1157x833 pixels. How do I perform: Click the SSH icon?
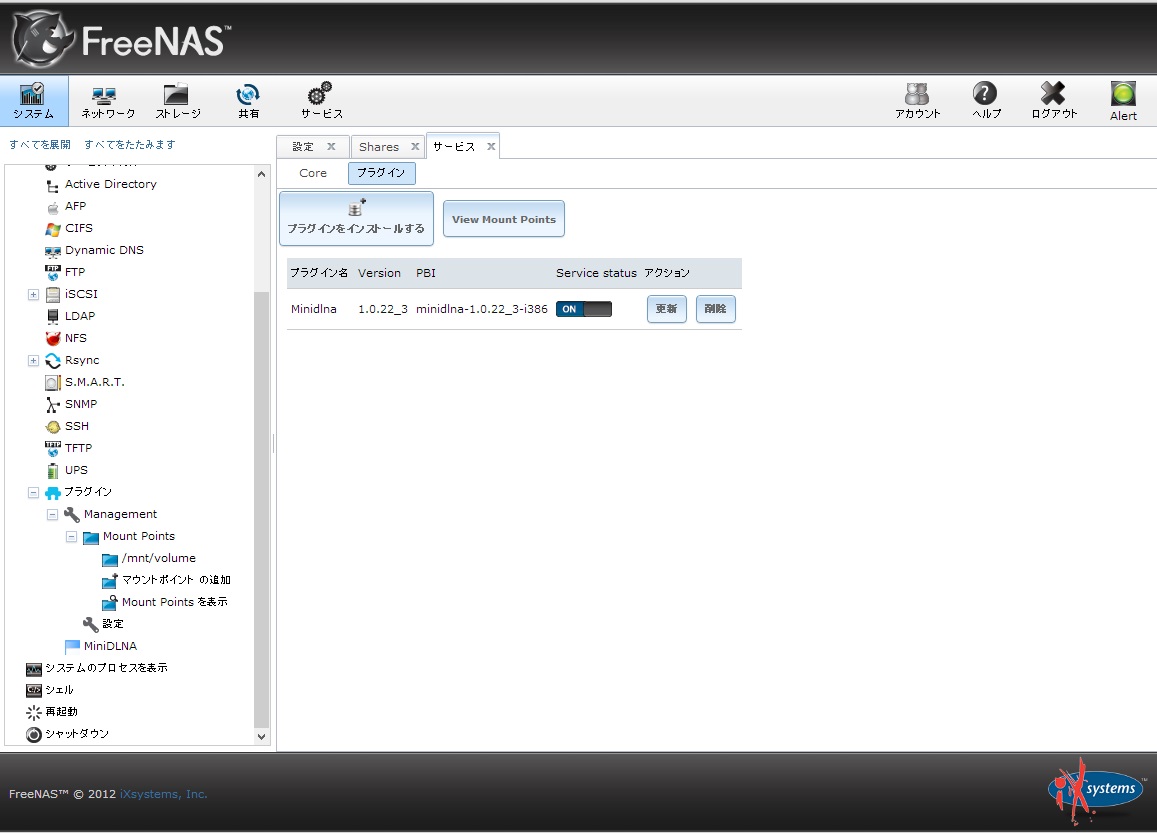click(53, 426)
